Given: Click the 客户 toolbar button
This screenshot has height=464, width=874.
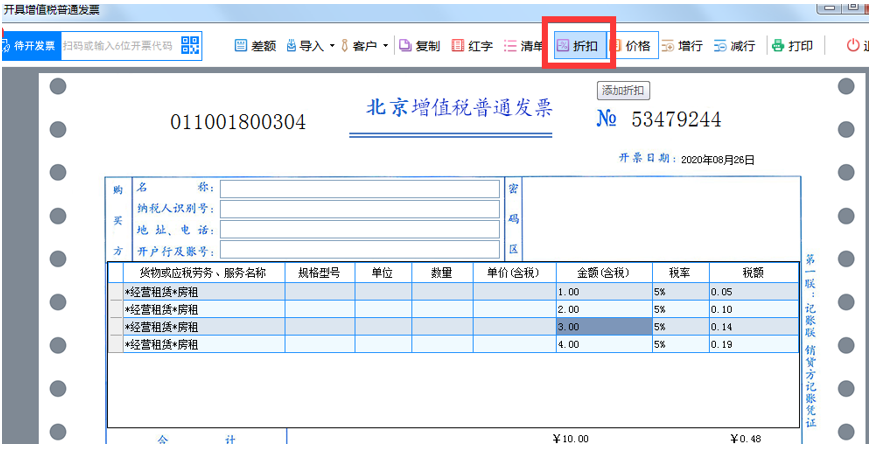Looking at the screenshot, I should [x=359, y=46].
